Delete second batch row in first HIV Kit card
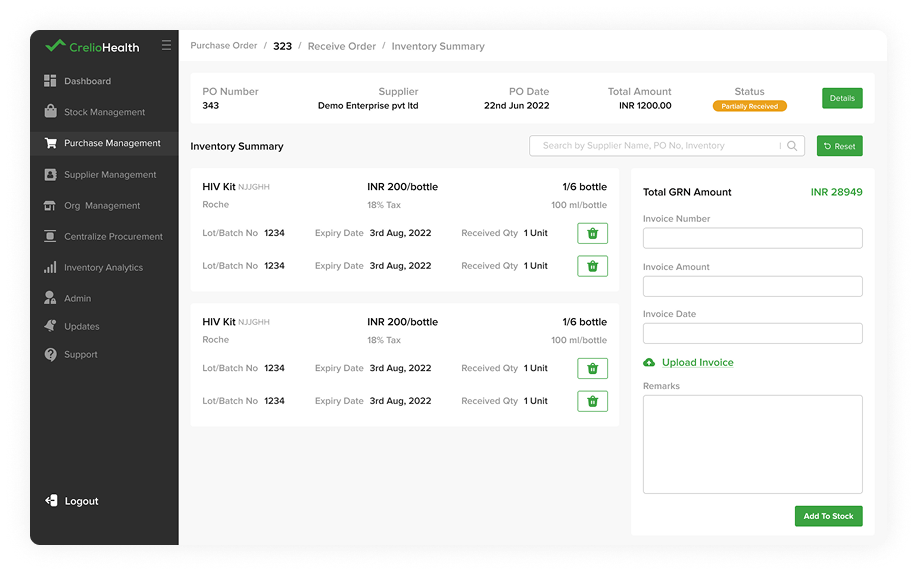917x575 pixels. tap(592, 266)
